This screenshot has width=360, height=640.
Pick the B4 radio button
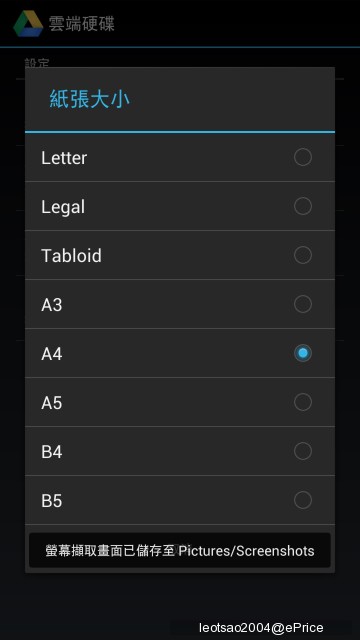point(303,451)
